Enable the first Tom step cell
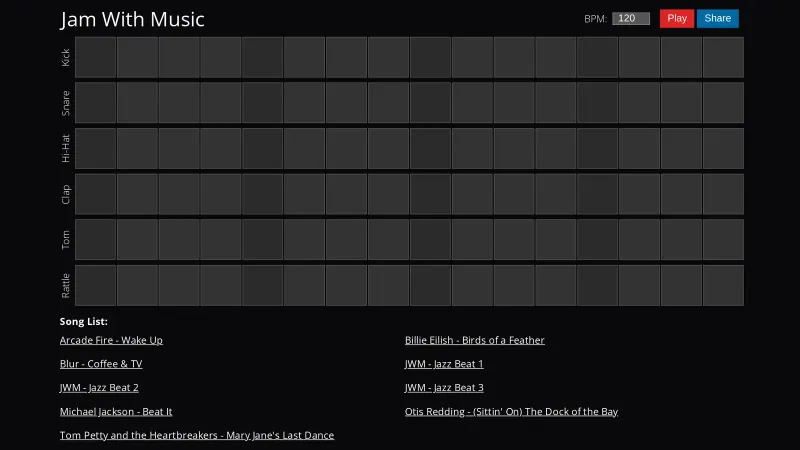 [96, 240]
